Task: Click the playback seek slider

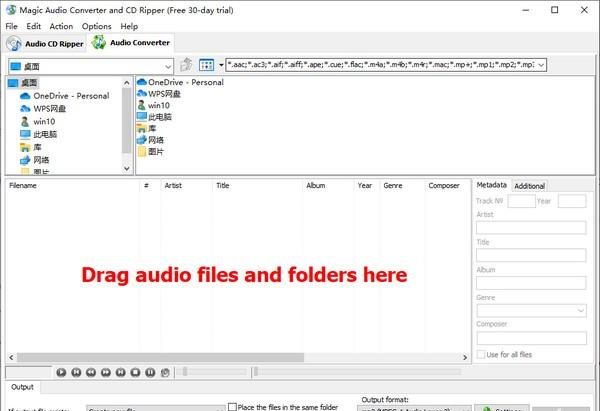Action: (x=357, y=372)
